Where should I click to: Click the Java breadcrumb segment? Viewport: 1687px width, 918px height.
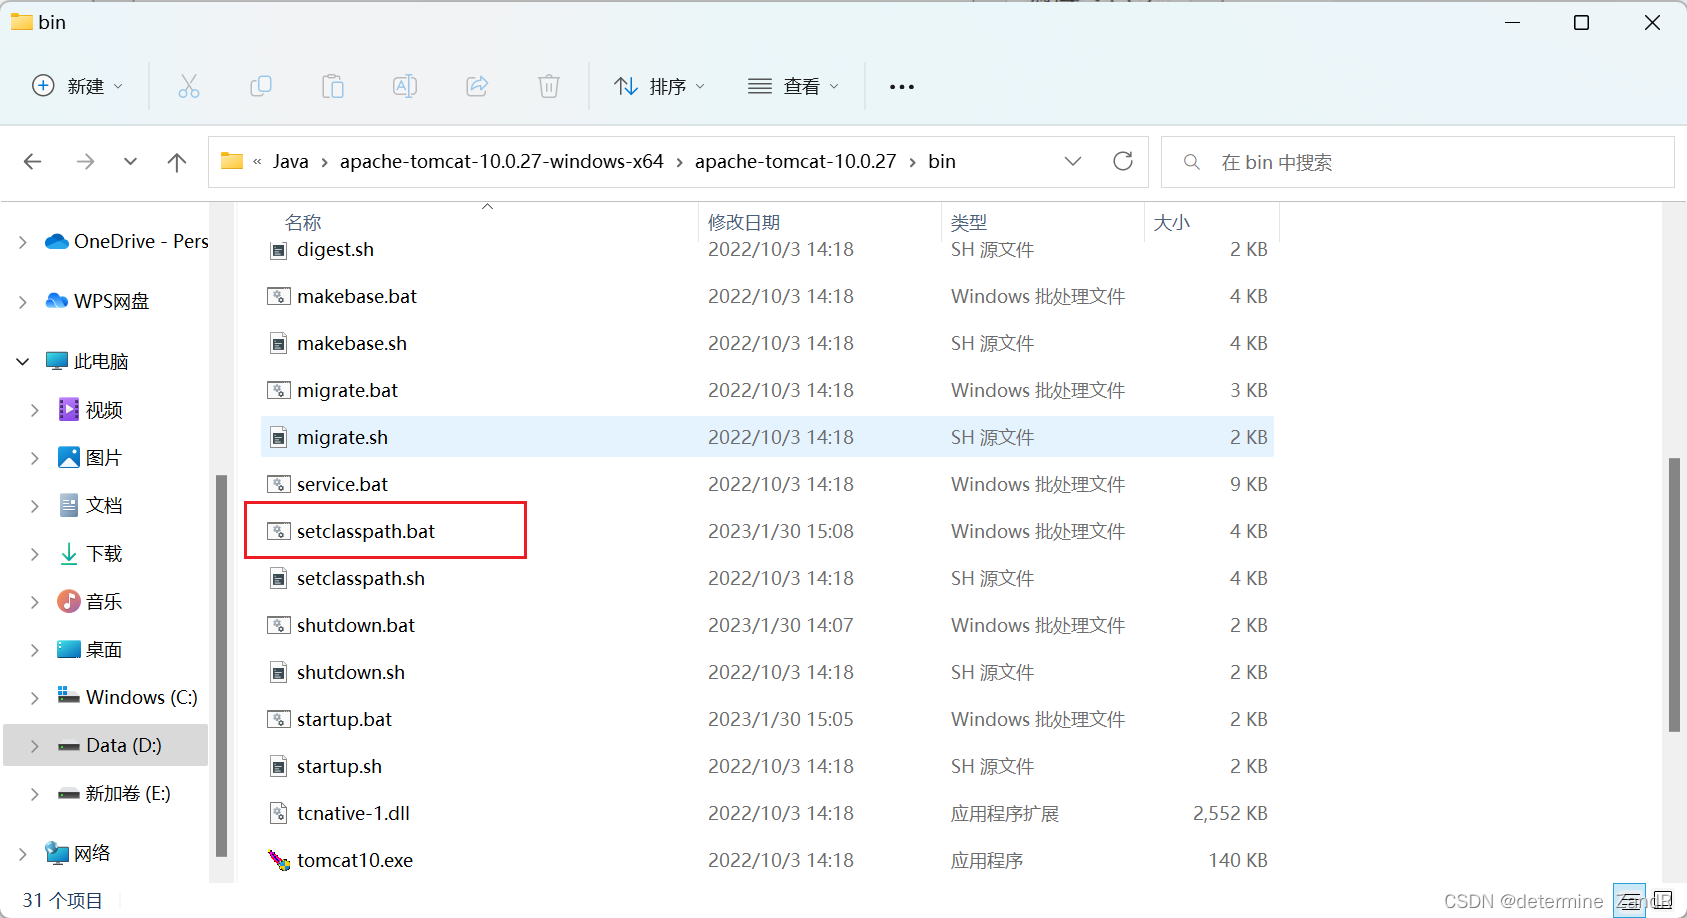291,162
